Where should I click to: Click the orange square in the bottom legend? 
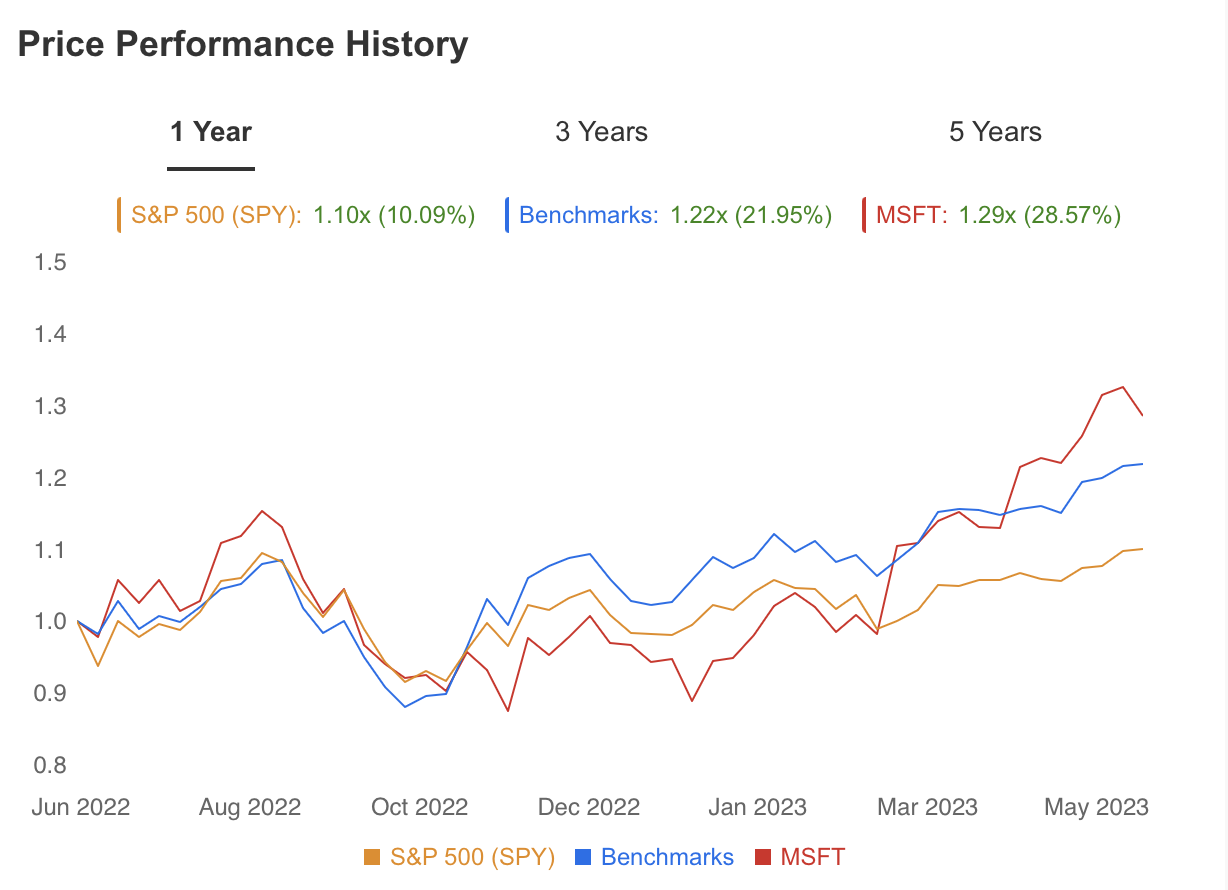372,857
